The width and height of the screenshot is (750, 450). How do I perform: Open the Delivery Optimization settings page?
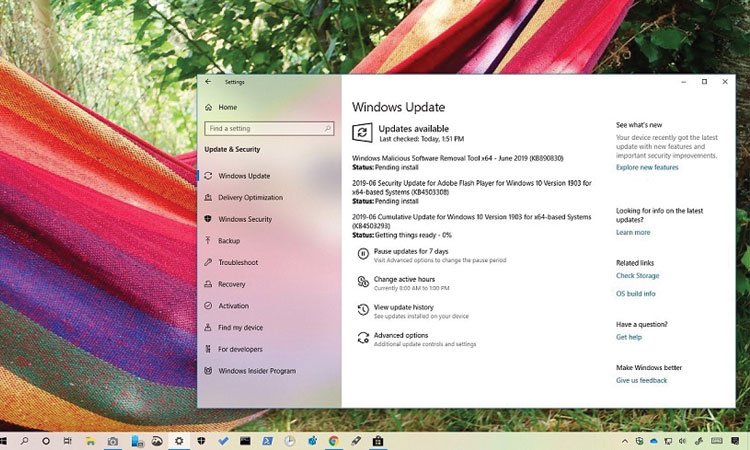250,197
